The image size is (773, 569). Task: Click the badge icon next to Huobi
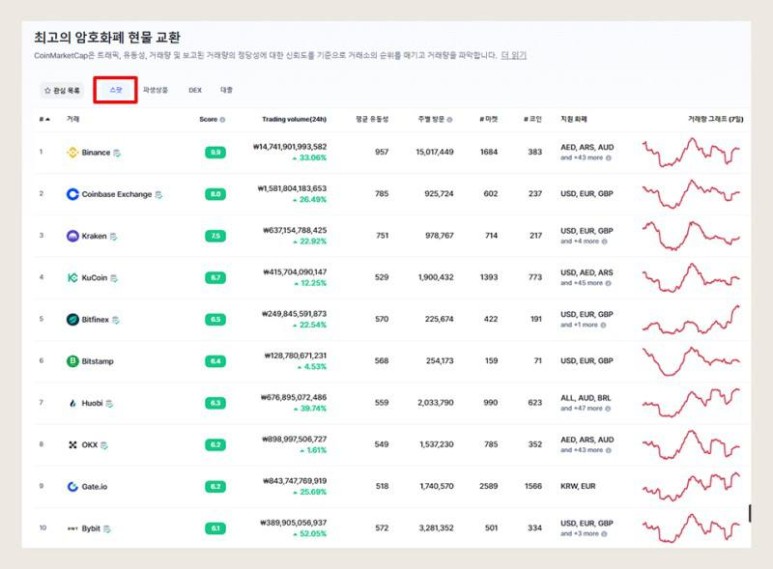tap(109, 404)
